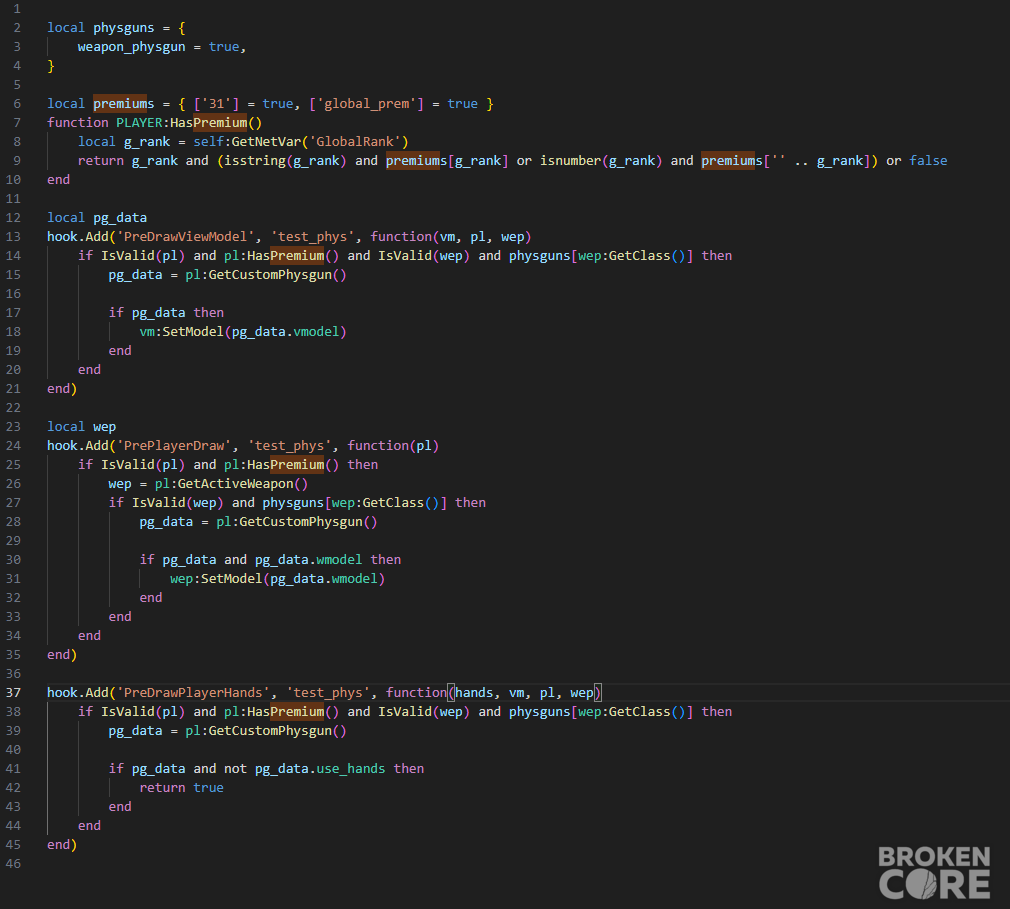Click the 'GlobalRank' string on line 8

point(358,142)
